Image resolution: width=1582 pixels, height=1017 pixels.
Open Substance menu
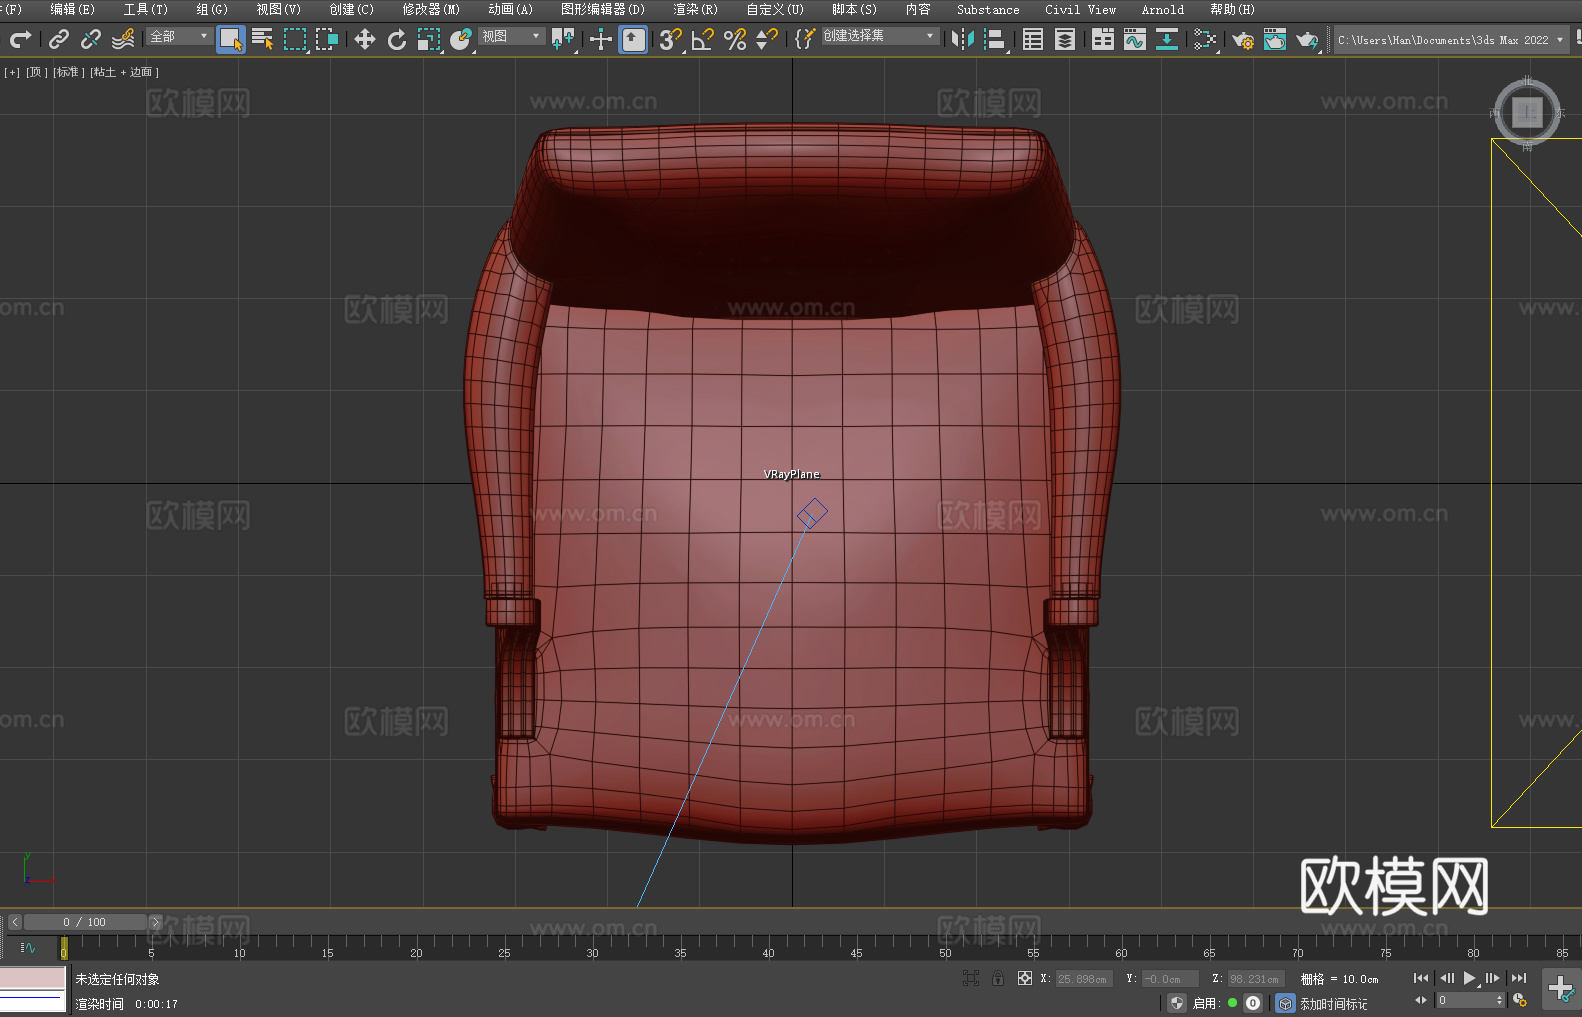point(988,9)
